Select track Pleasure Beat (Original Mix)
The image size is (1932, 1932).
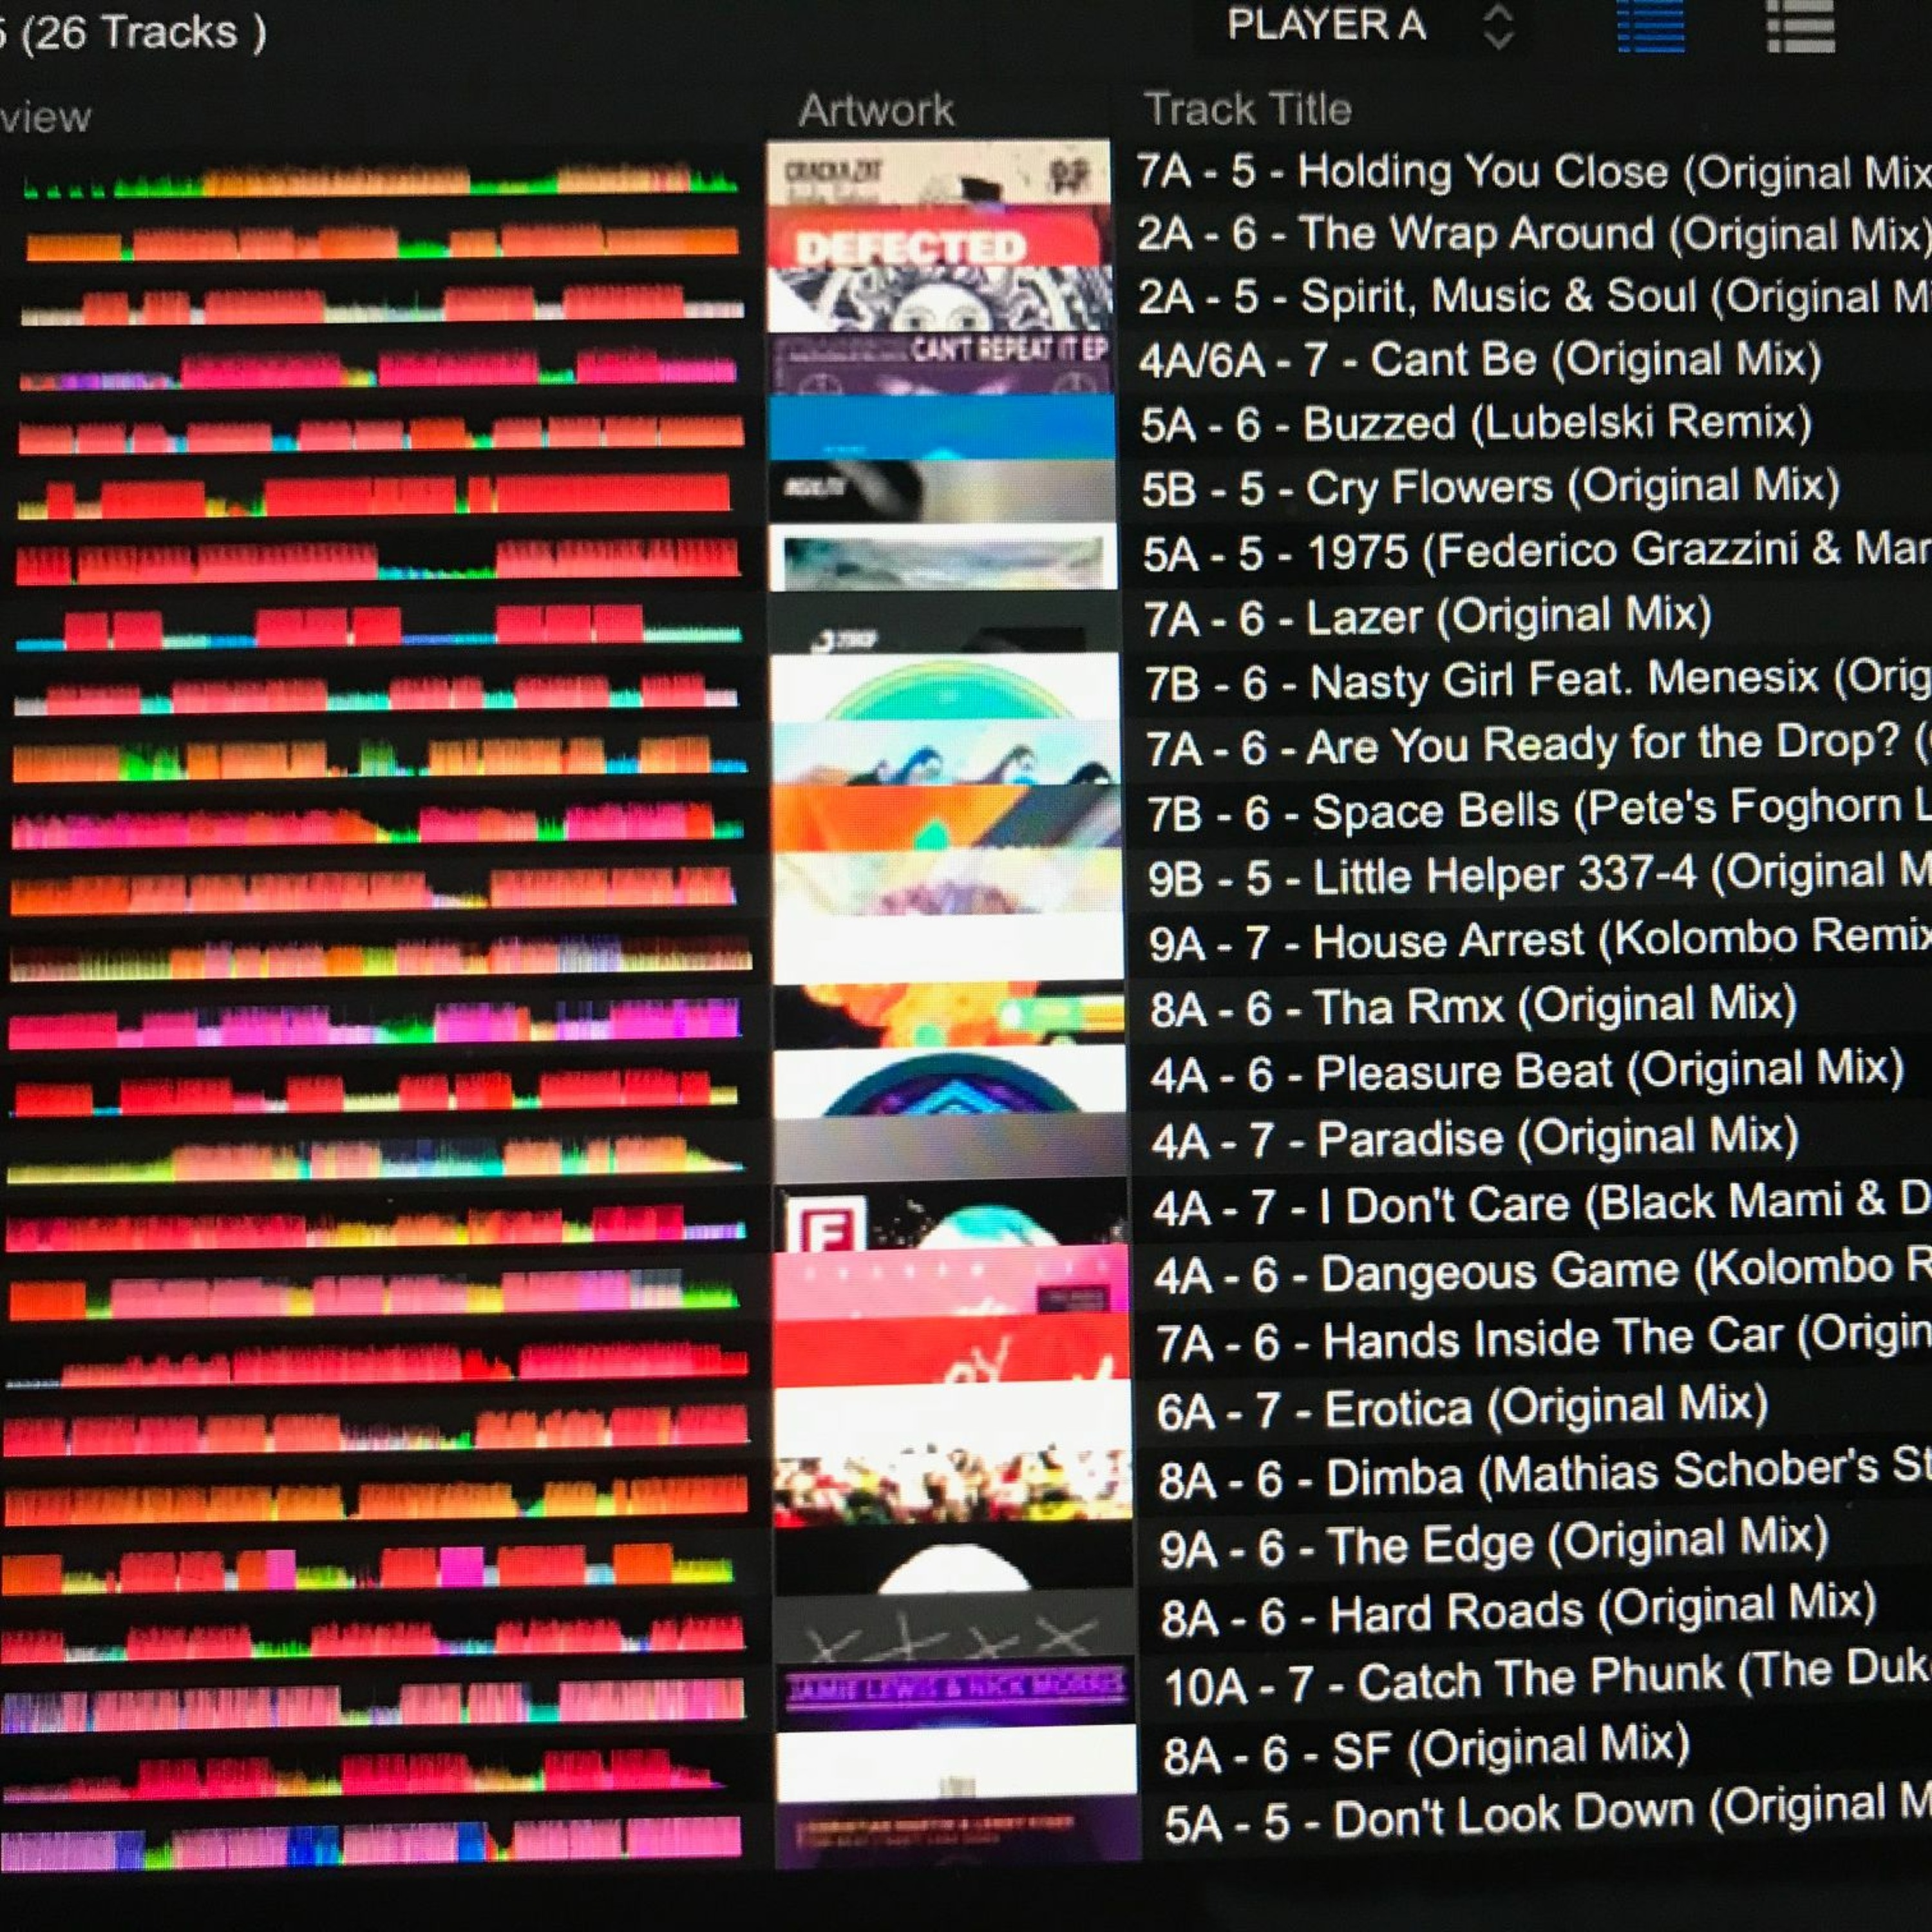(x=1527, y=1073)
